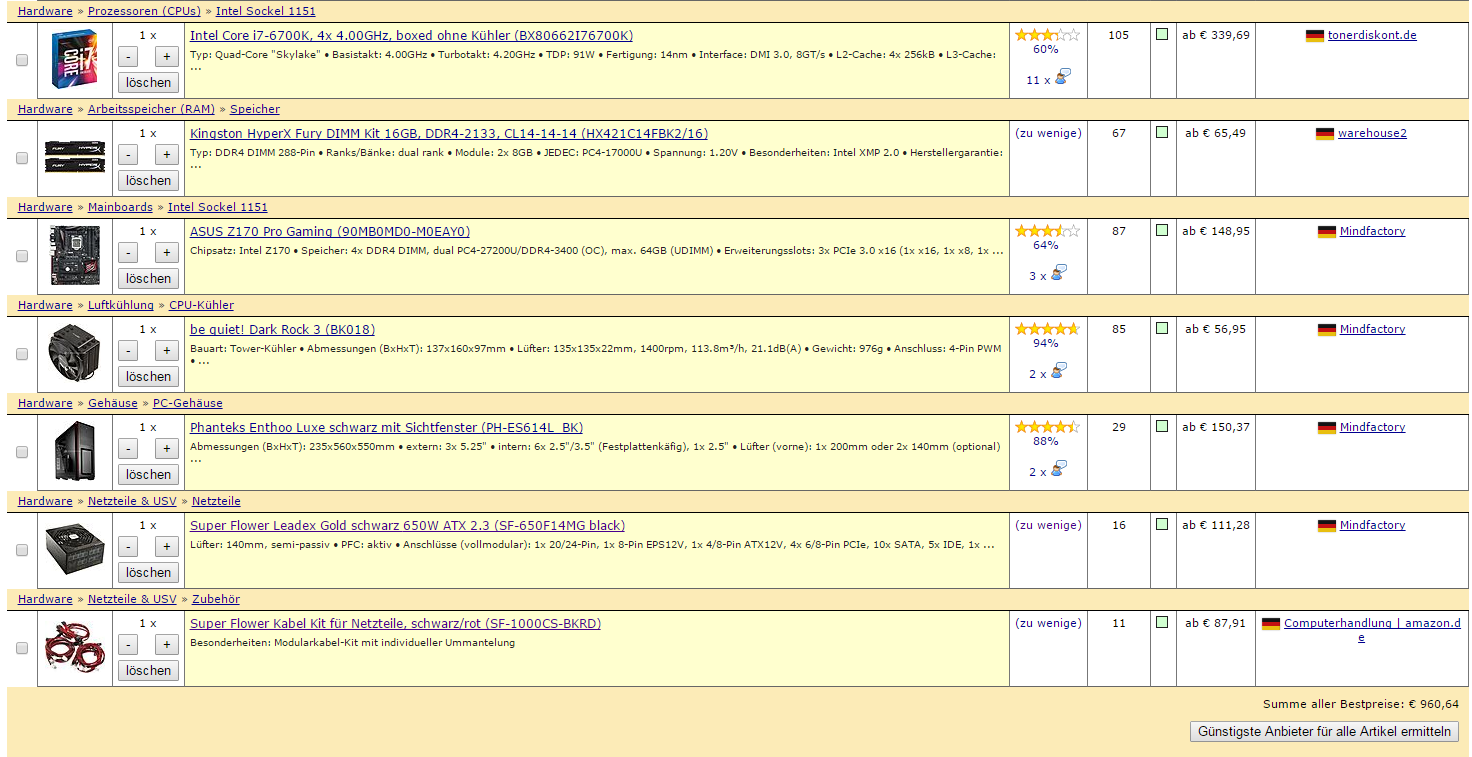
Task: Open Kingston HyperX Fury RAM thumbnail
Action: (x=74, y=158)
